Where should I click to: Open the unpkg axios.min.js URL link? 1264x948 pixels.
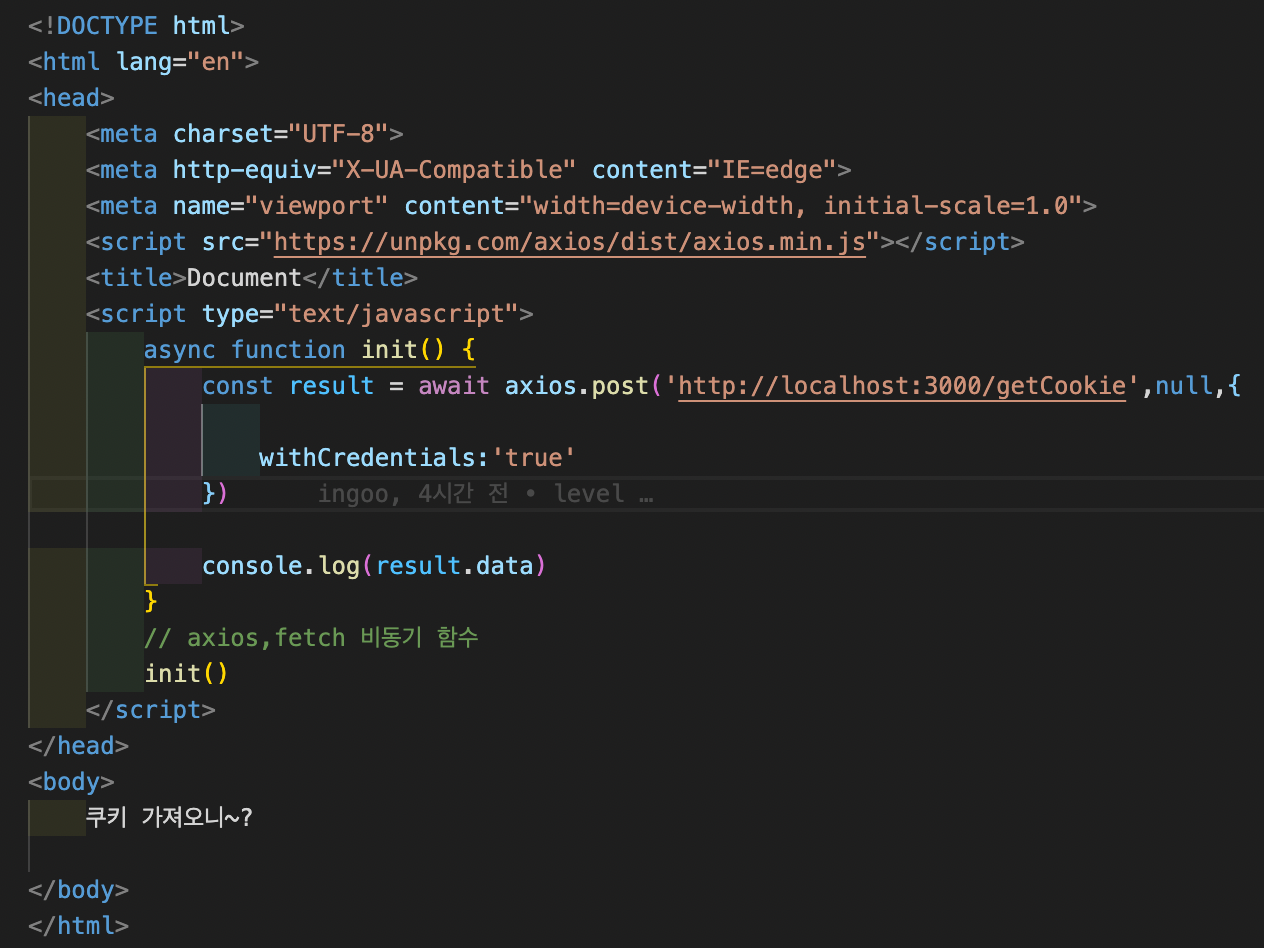pos(569,241)
